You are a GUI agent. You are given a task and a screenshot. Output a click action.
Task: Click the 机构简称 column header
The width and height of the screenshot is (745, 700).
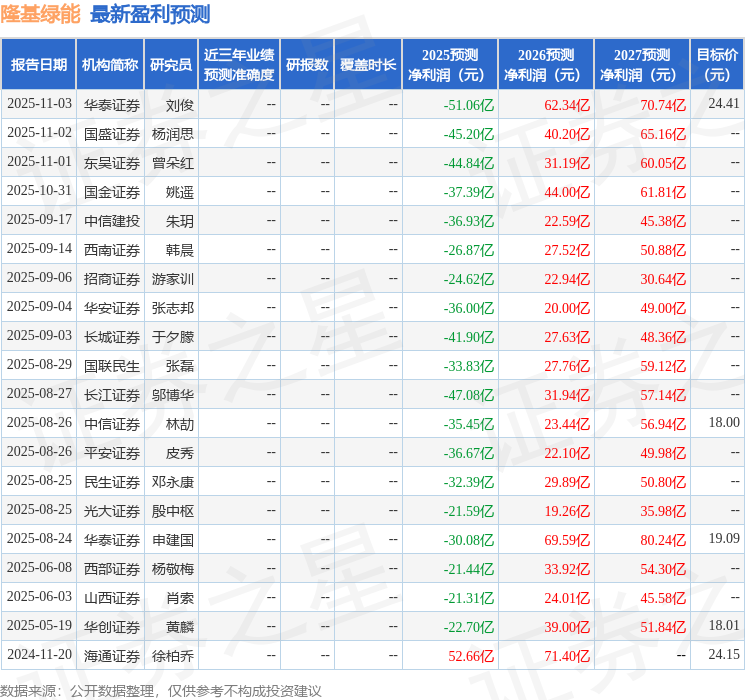(x=110, y=64)
